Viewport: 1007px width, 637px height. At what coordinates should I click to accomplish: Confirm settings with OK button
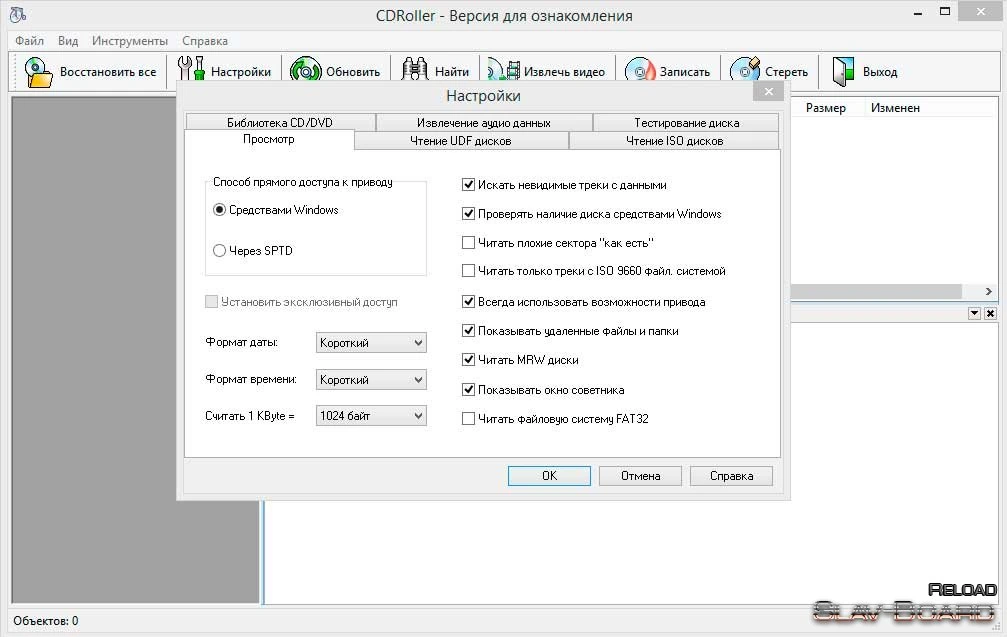point(549,476)
